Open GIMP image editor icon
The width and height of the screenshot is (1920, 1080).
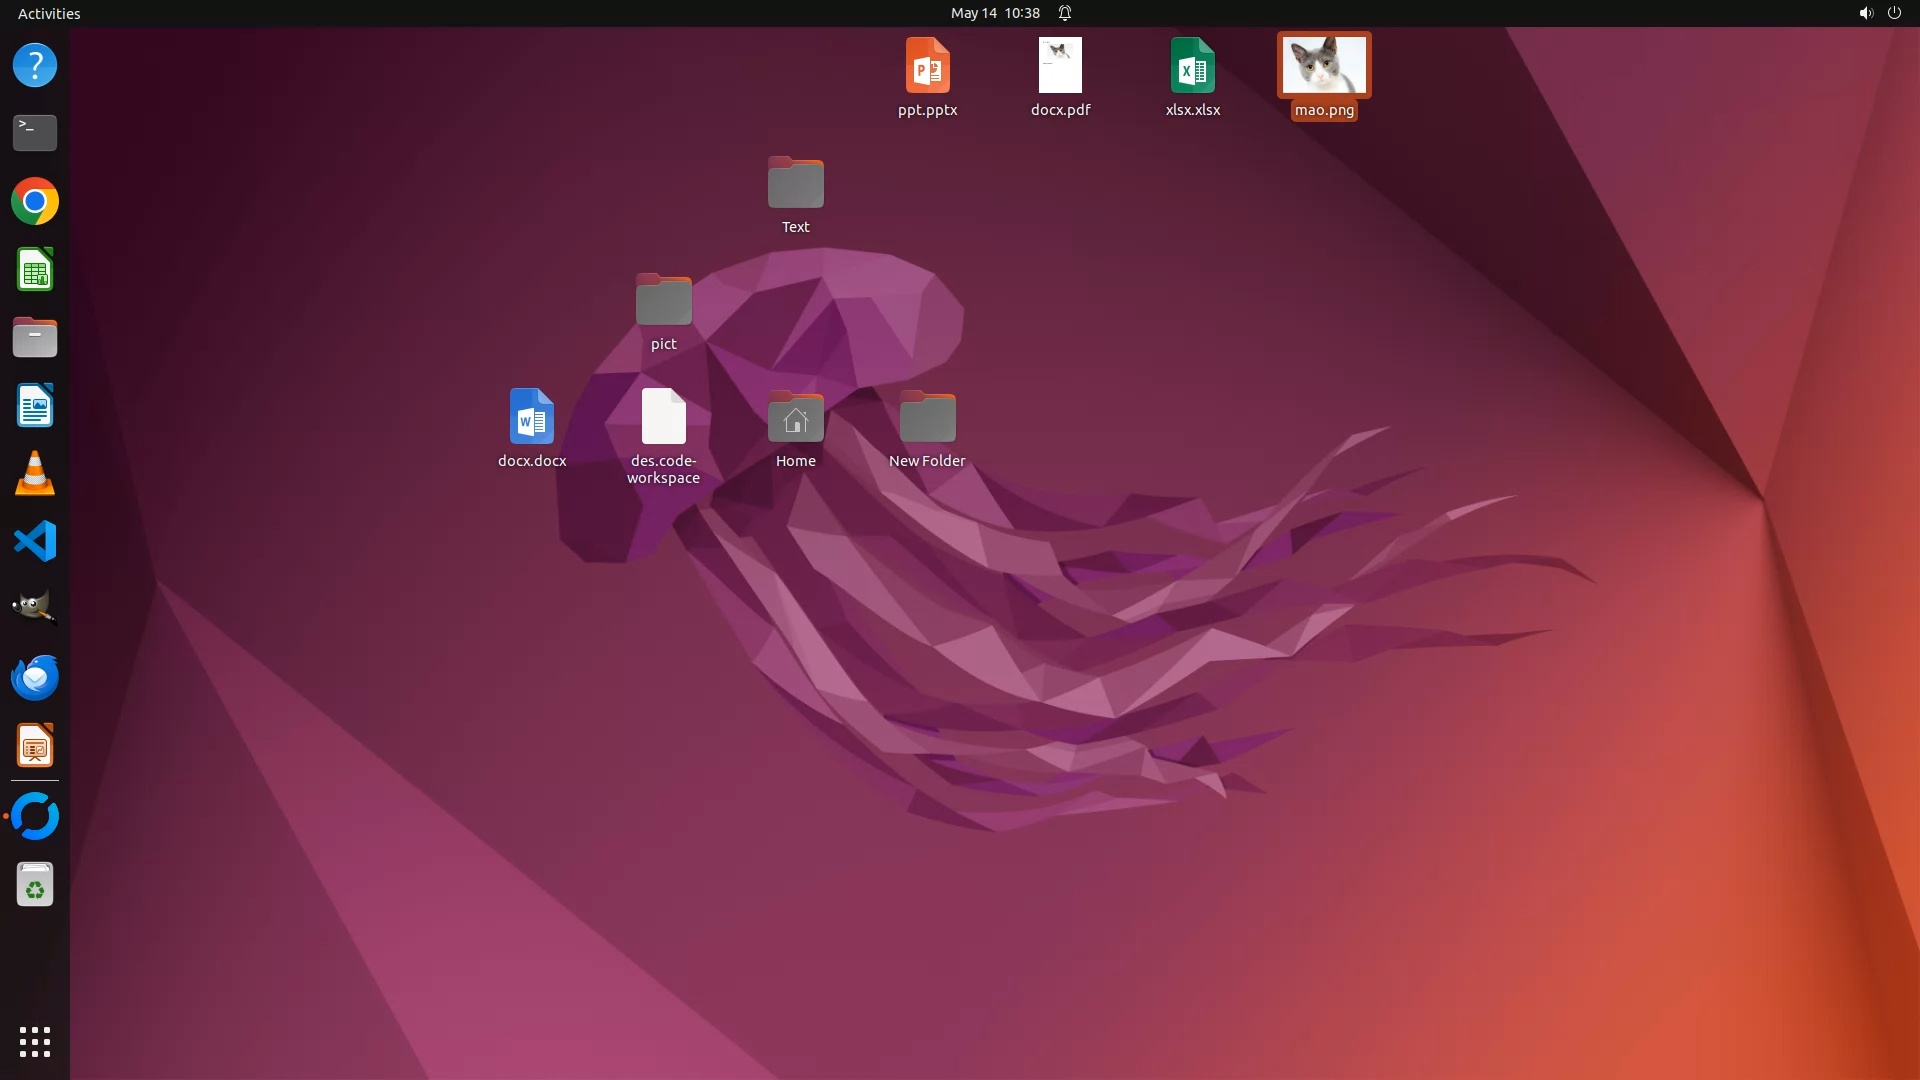[x=35, y=609]
